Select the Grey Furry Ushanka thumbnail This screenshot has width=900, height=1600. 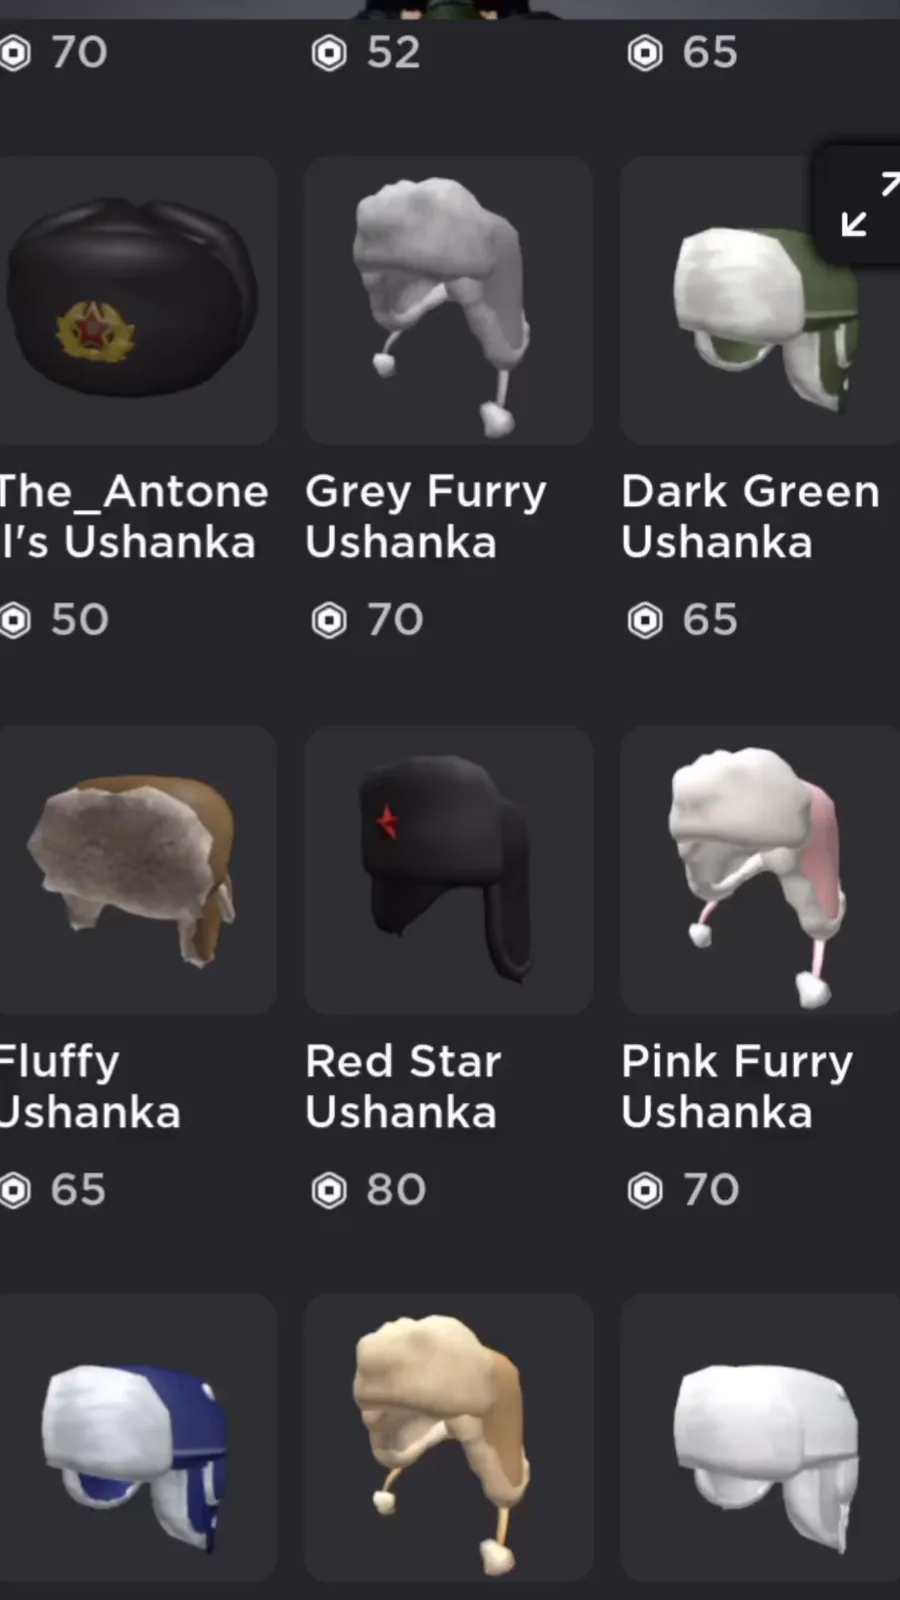(448, 300)
